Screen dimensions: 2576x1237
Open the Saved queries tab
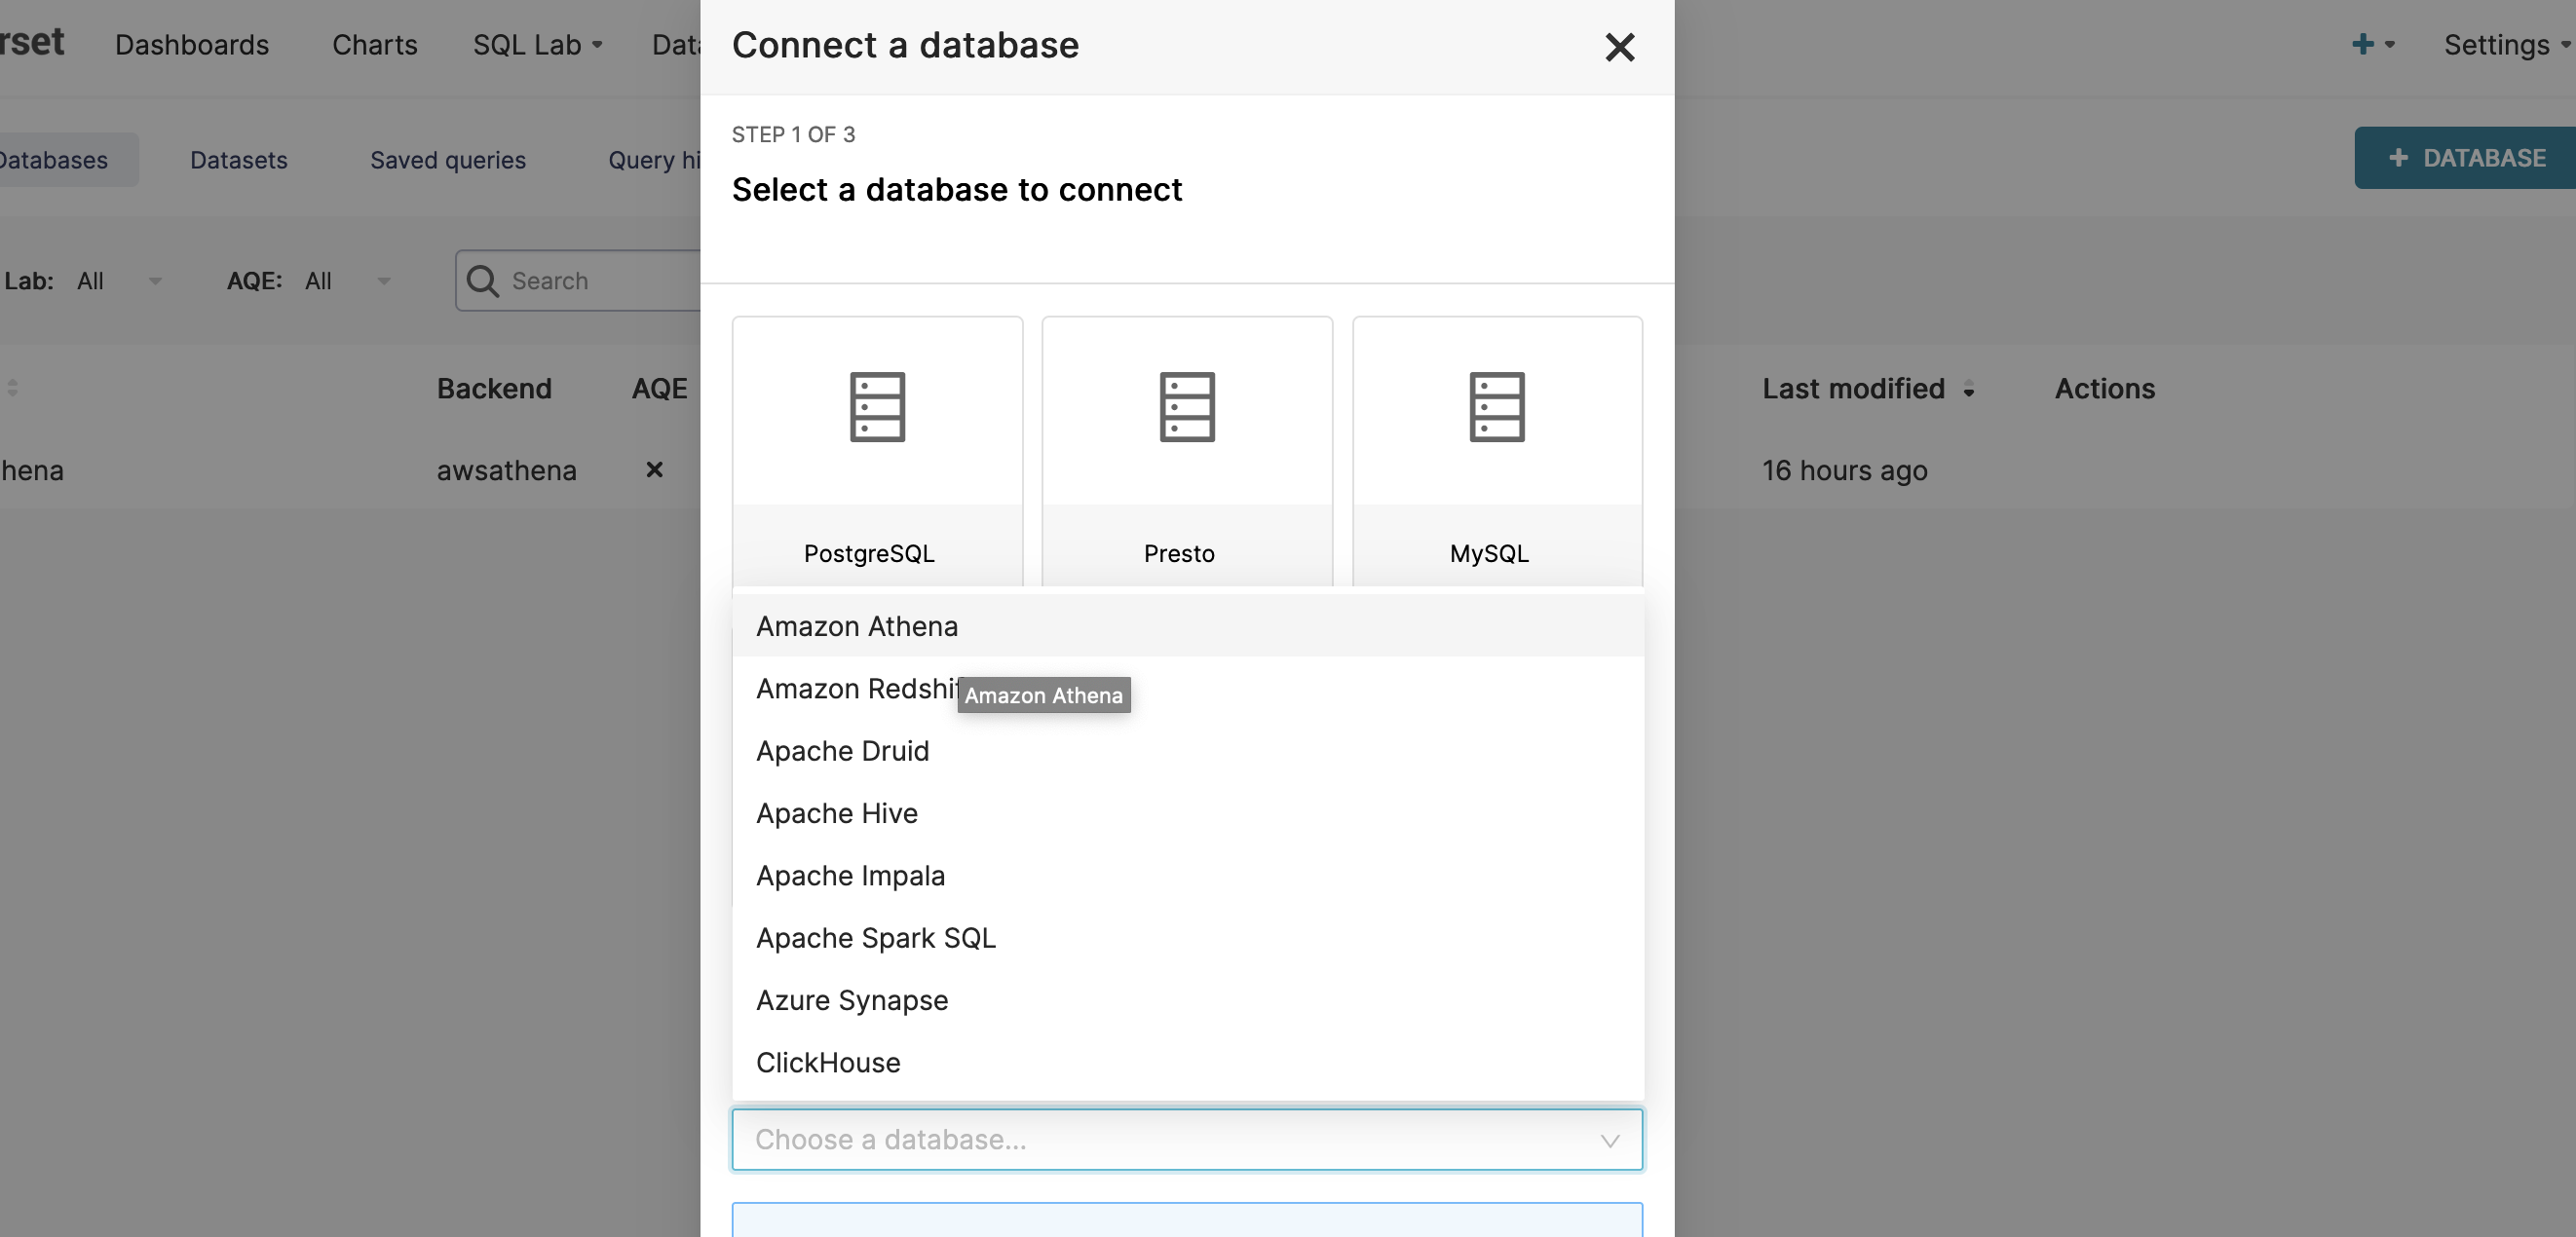pos(447,160)
